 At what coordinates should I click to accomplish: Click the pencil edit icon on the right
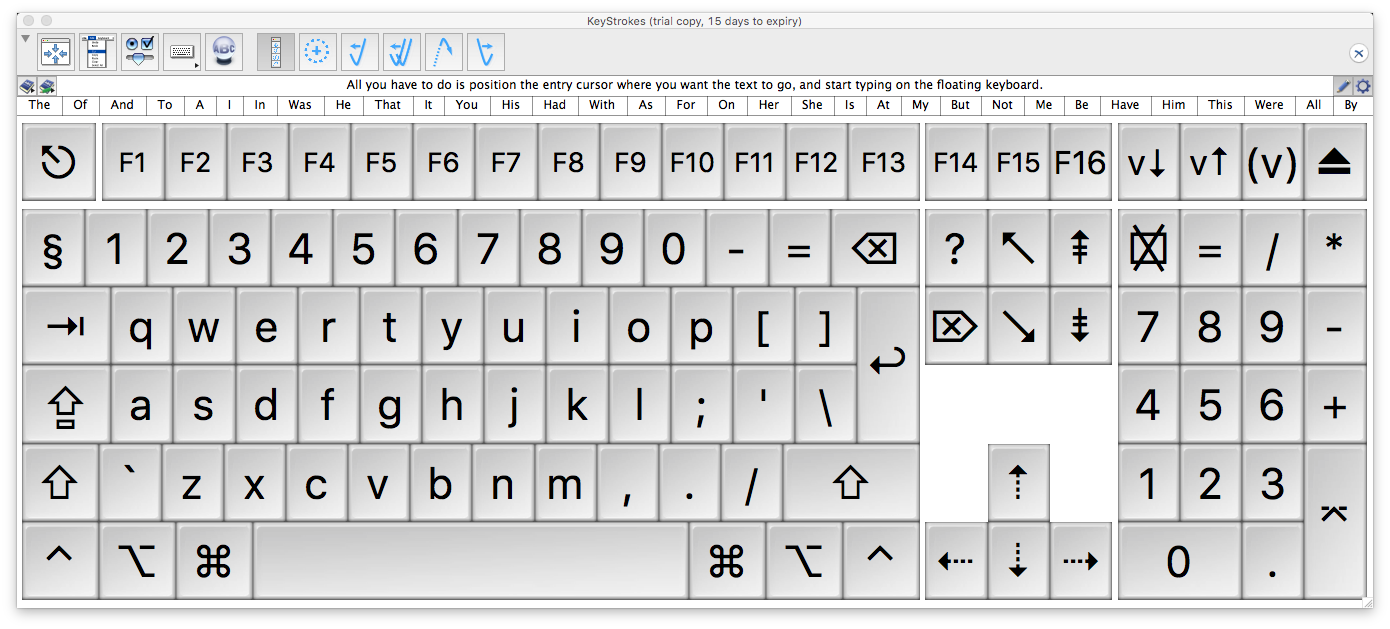1343,86
